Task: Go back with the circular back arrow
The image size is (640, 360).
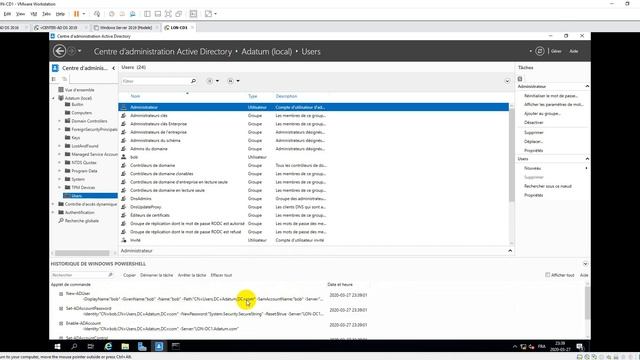Action: pos(60,51)
